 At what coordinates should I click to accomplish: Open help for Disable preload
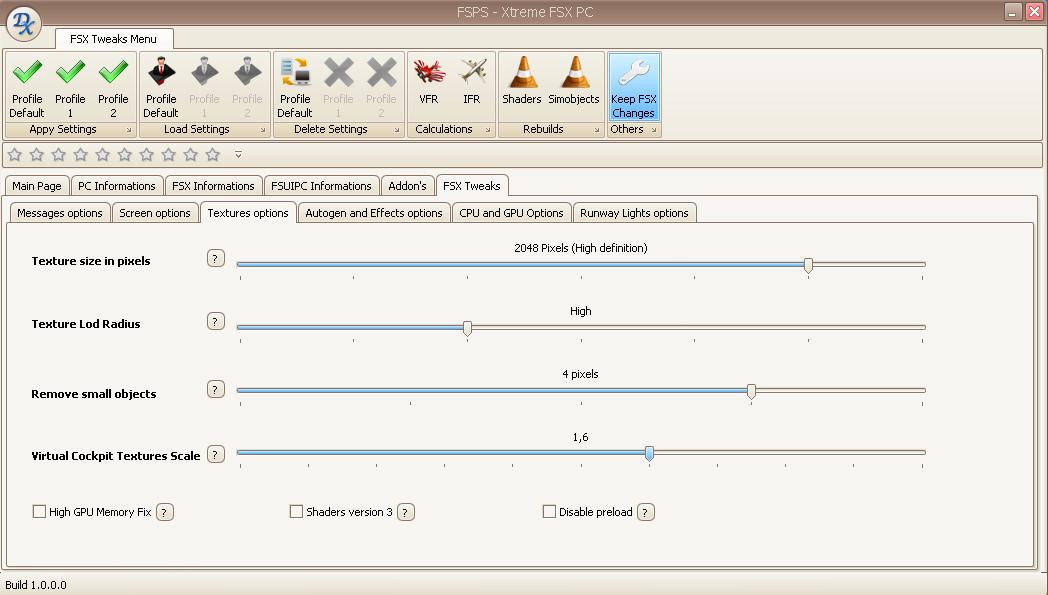click(646, 512)
